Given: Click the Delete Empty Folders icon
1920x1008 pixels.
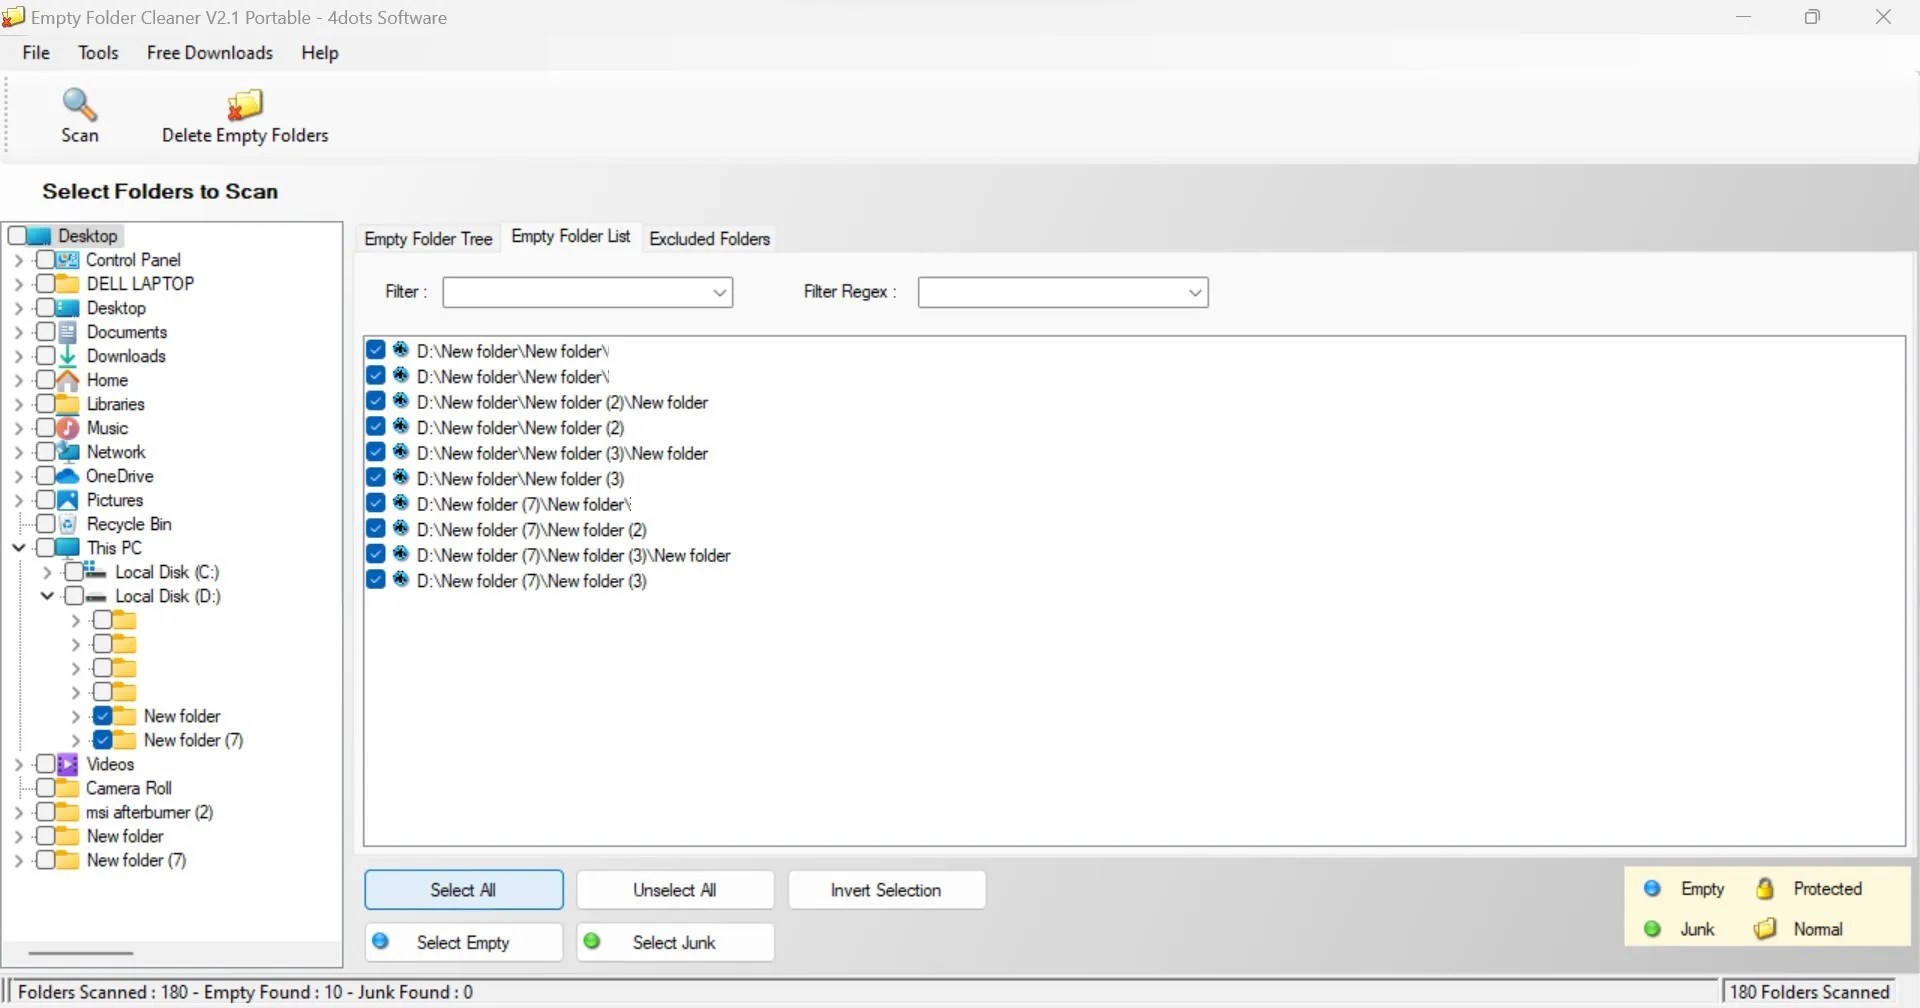Looking at the screenshot, I should [245, 104].
